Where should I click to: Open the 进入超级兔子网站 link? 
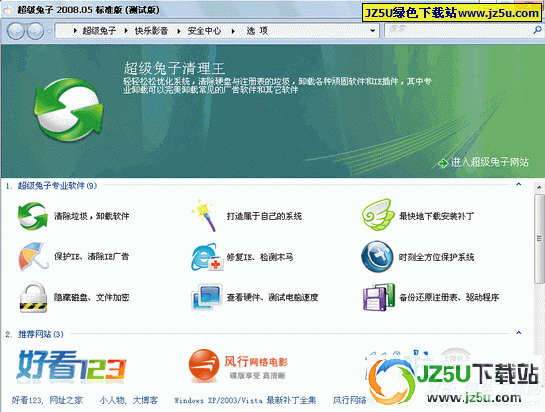tap(489, 162)
